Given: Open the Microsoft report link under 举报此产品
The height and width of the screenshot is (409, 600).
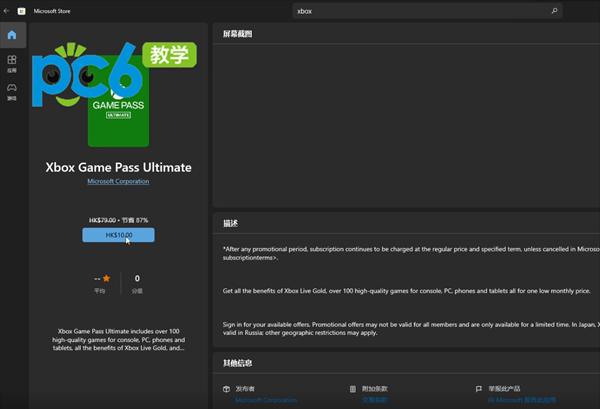Looking at the screenshot, I should pyautogui.click(x=522, y=400).
